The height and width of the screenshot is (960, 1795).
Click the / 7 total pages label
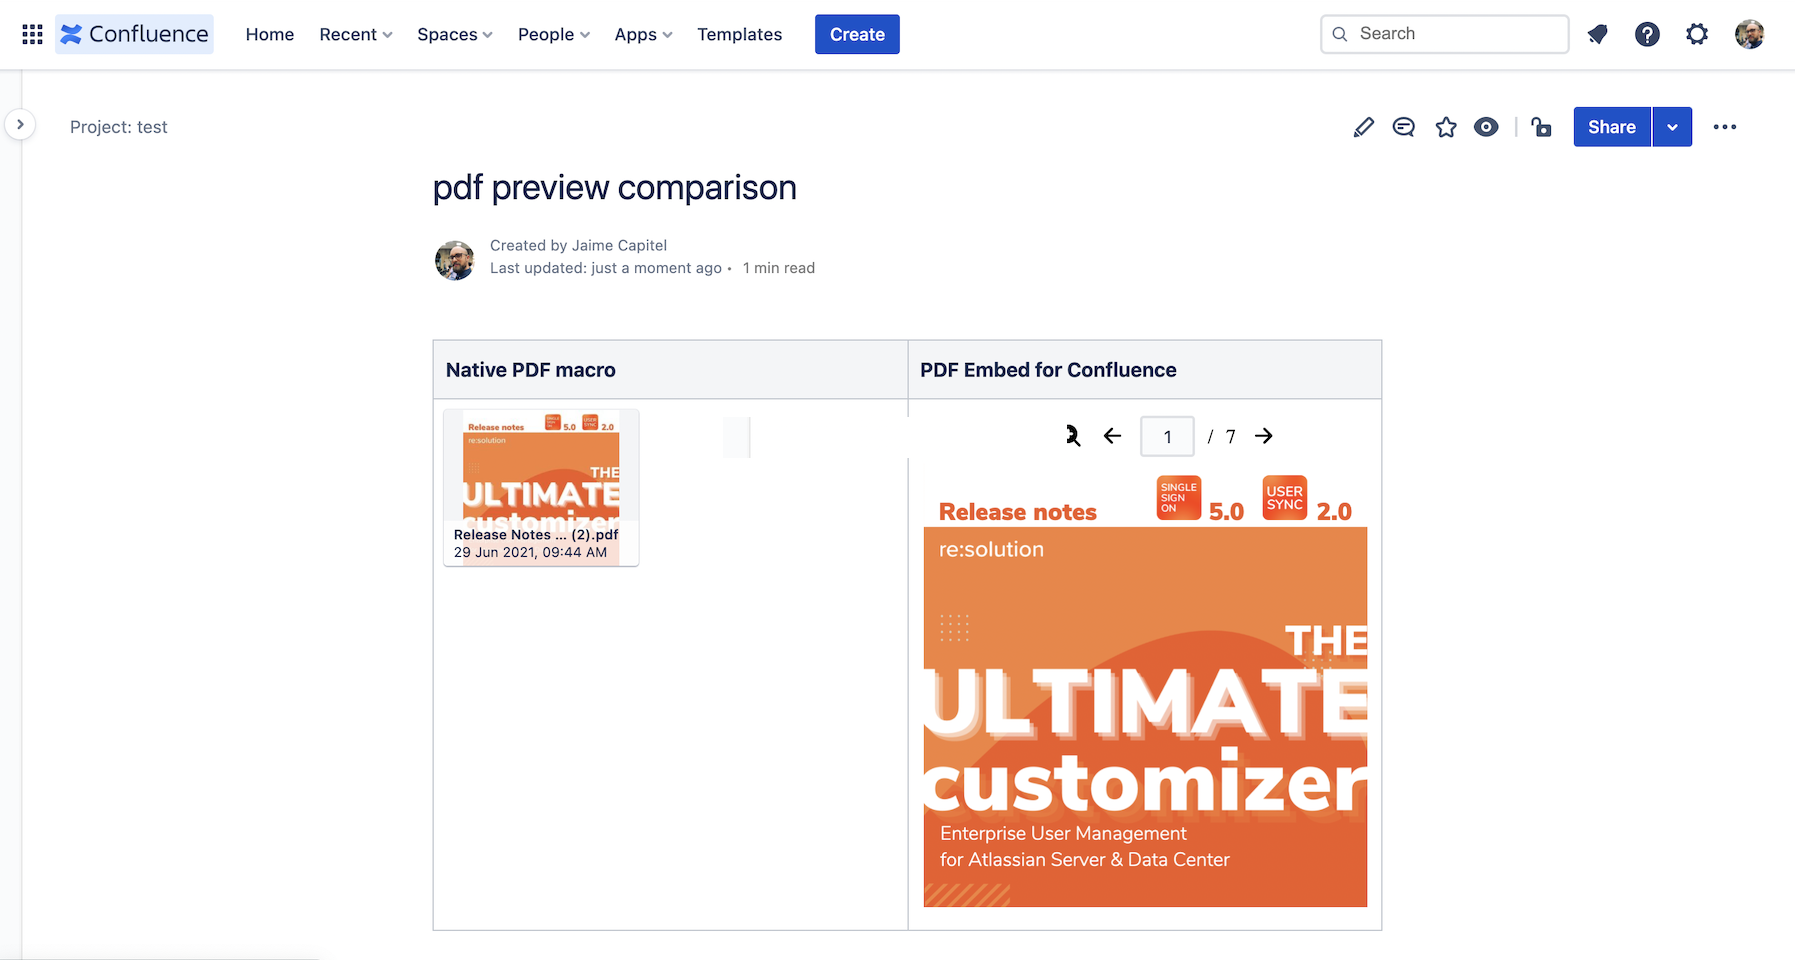(x=1221, y=437)
